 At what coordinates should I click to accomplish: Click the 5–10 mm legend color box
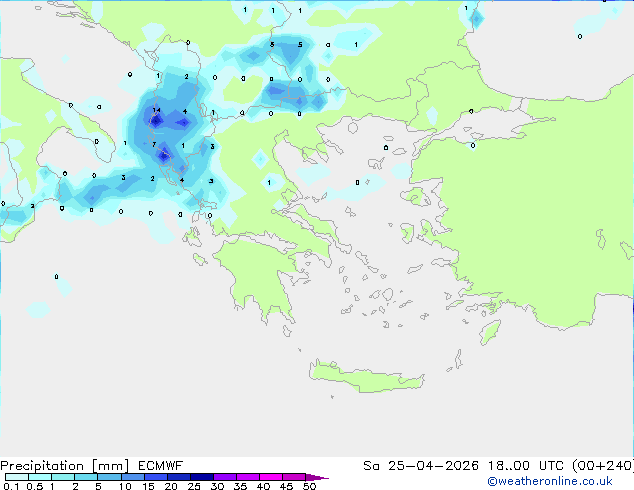[x=109, y=477]
